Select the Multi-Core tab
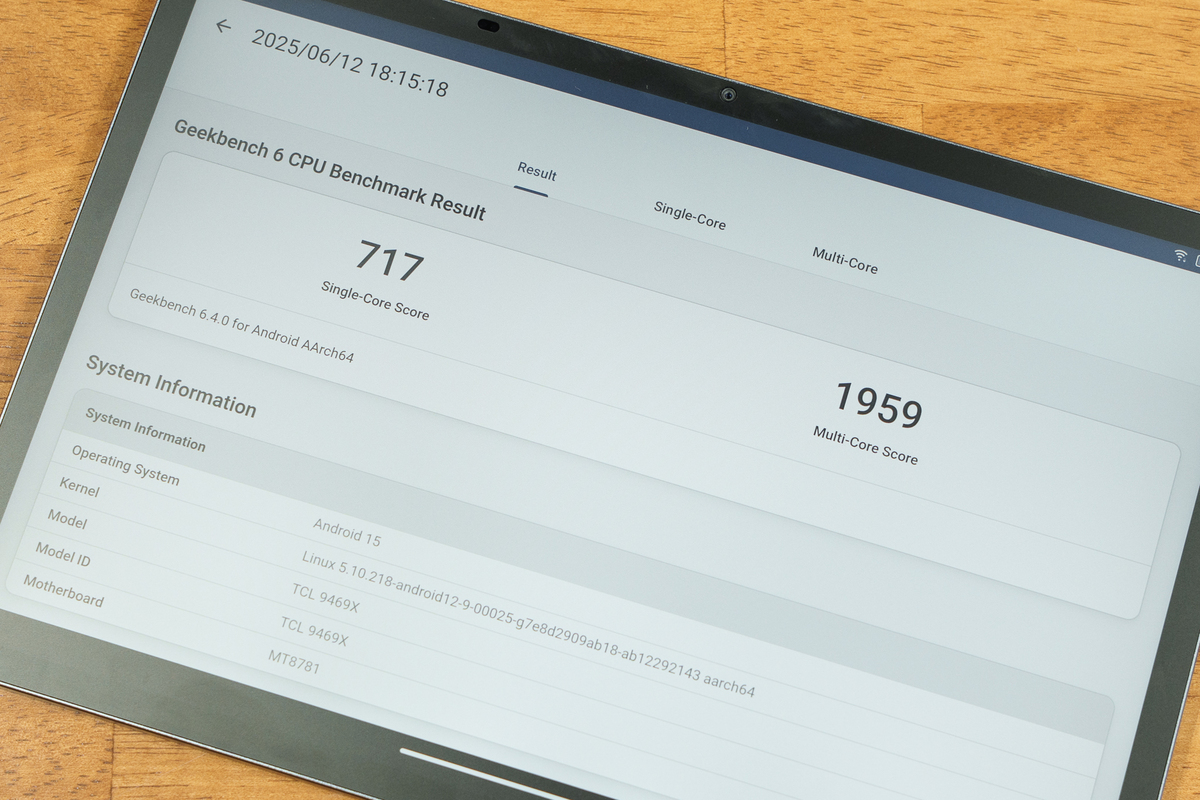The width and height of the screenshot is (1200, 800). [x=844, y=260]
